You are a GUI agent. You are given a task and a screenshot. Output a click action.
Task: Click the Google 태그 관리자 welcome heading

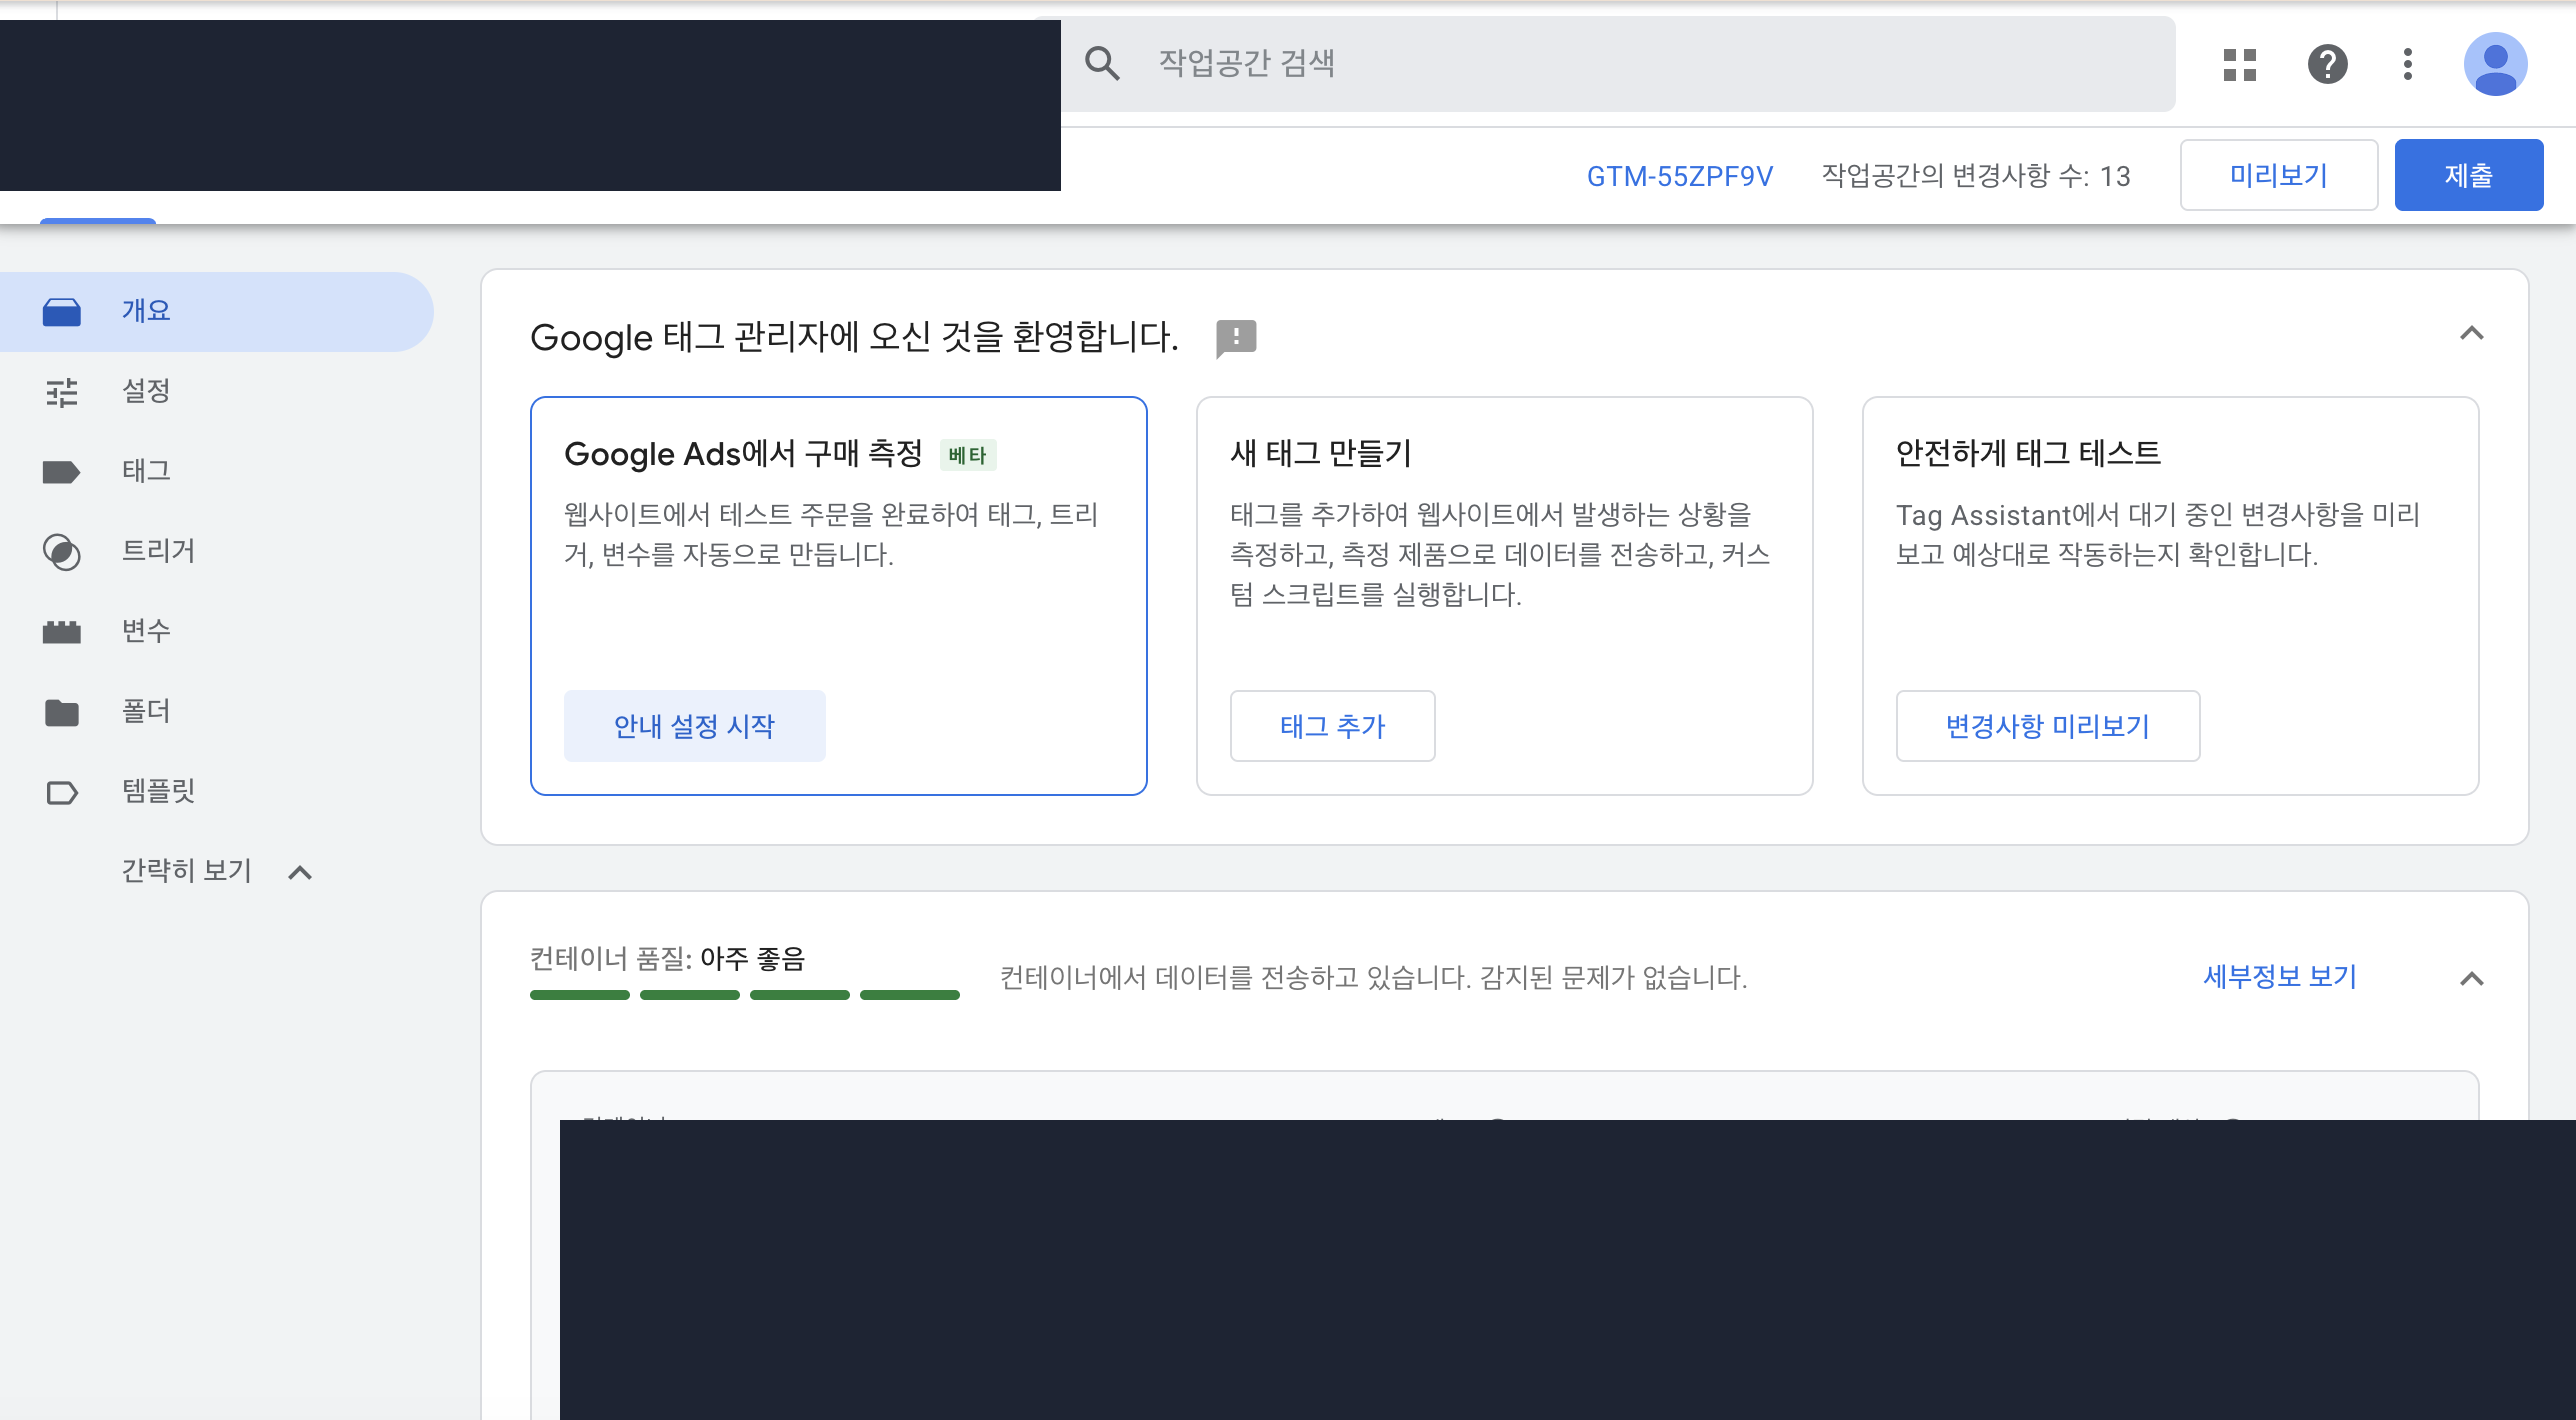pos(854,337)
